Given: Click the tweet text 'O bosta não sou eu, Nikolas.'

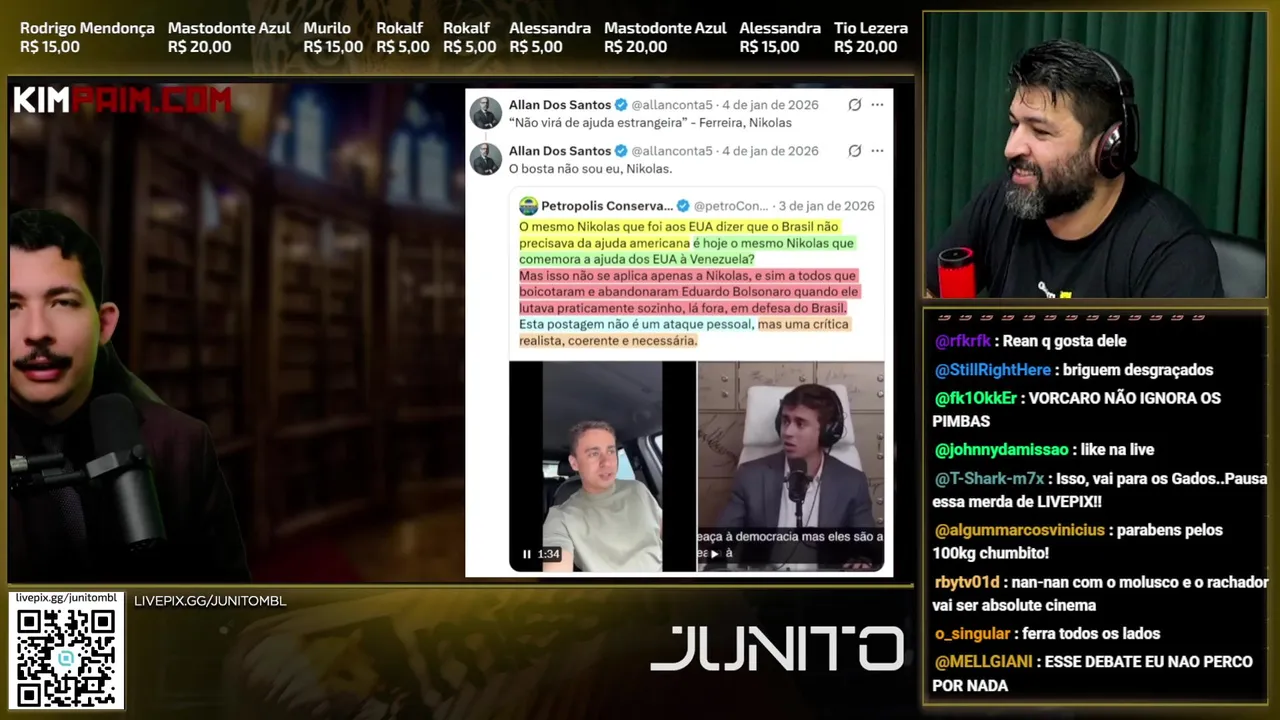Looking at the screenshot, I should [590, 169].
